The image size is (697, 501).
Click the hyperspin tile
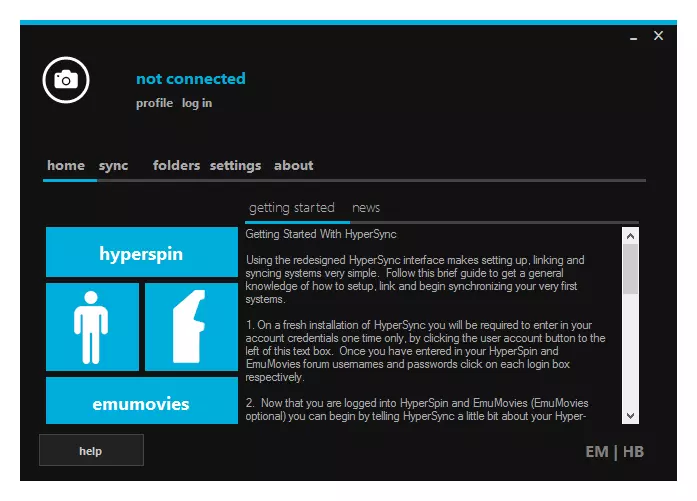point(141,253)
